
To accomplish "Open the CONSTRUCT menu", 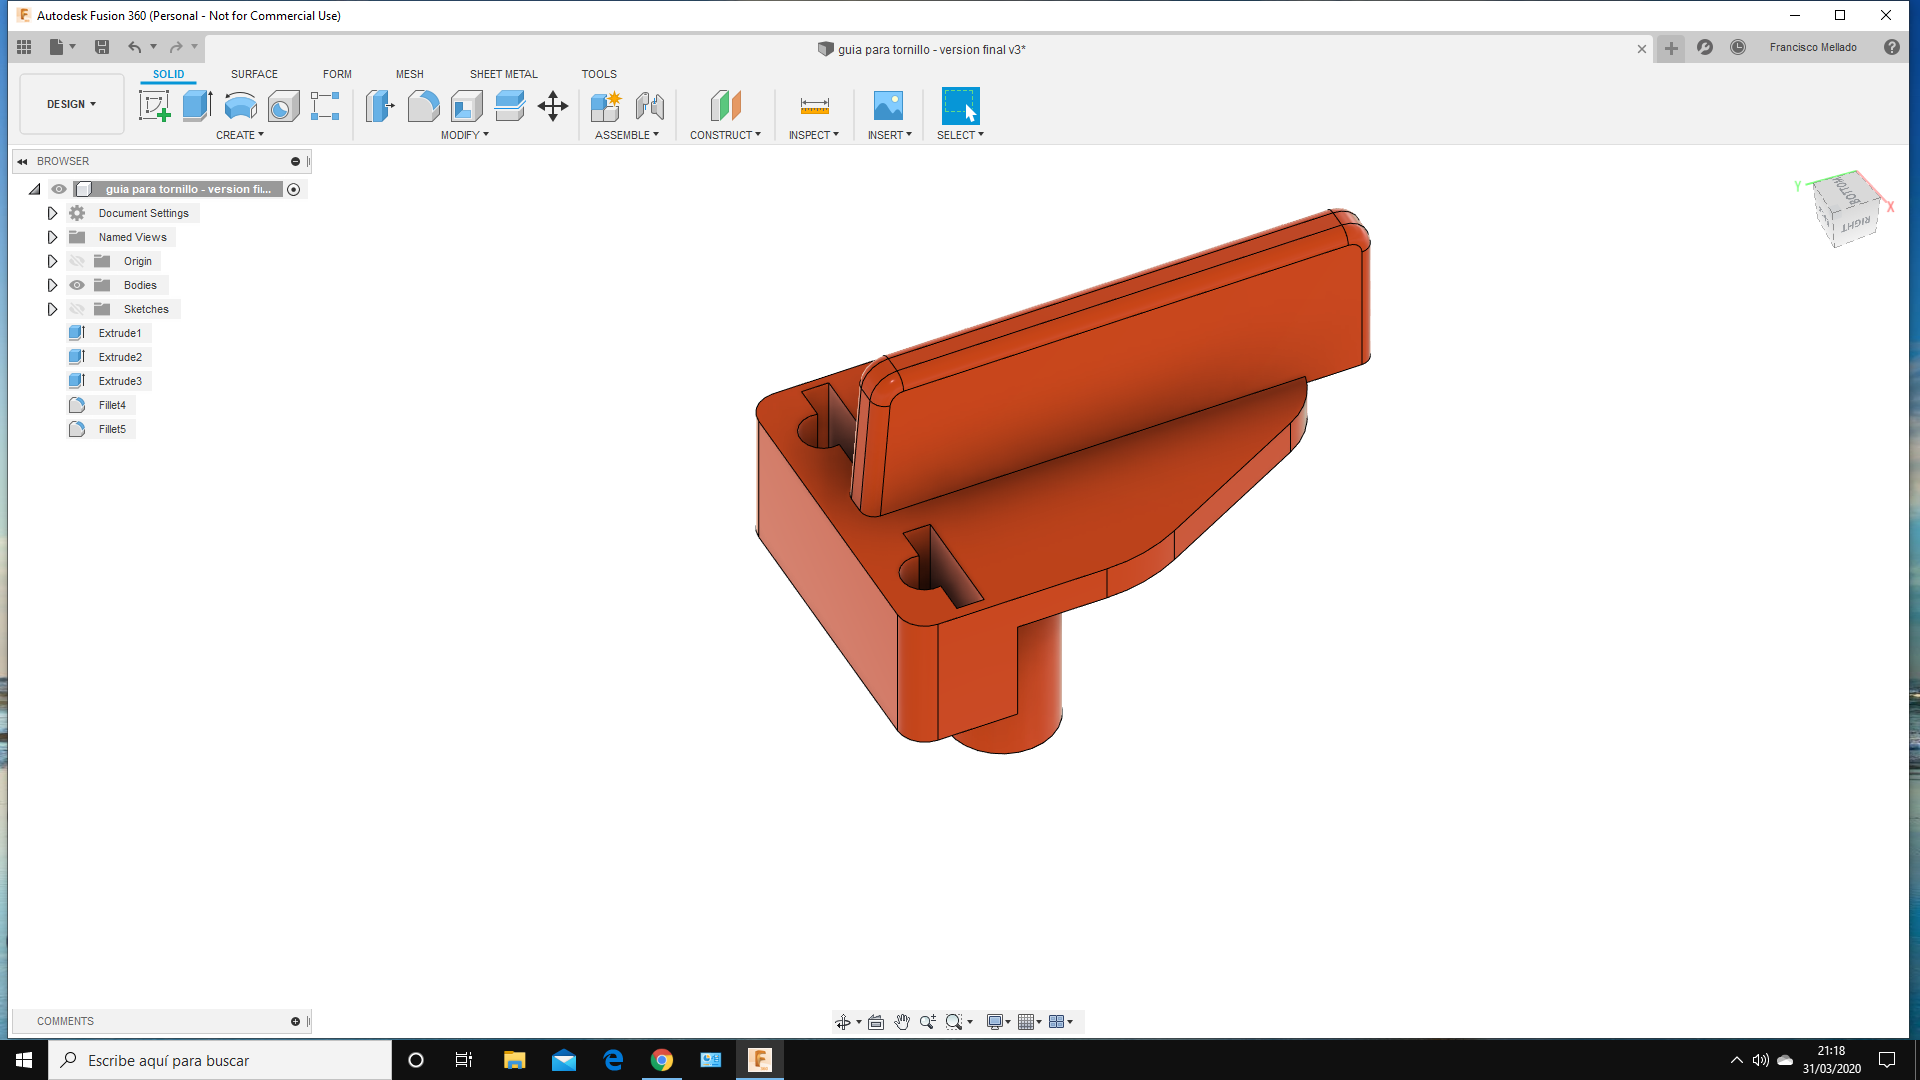I will [725, 135].
